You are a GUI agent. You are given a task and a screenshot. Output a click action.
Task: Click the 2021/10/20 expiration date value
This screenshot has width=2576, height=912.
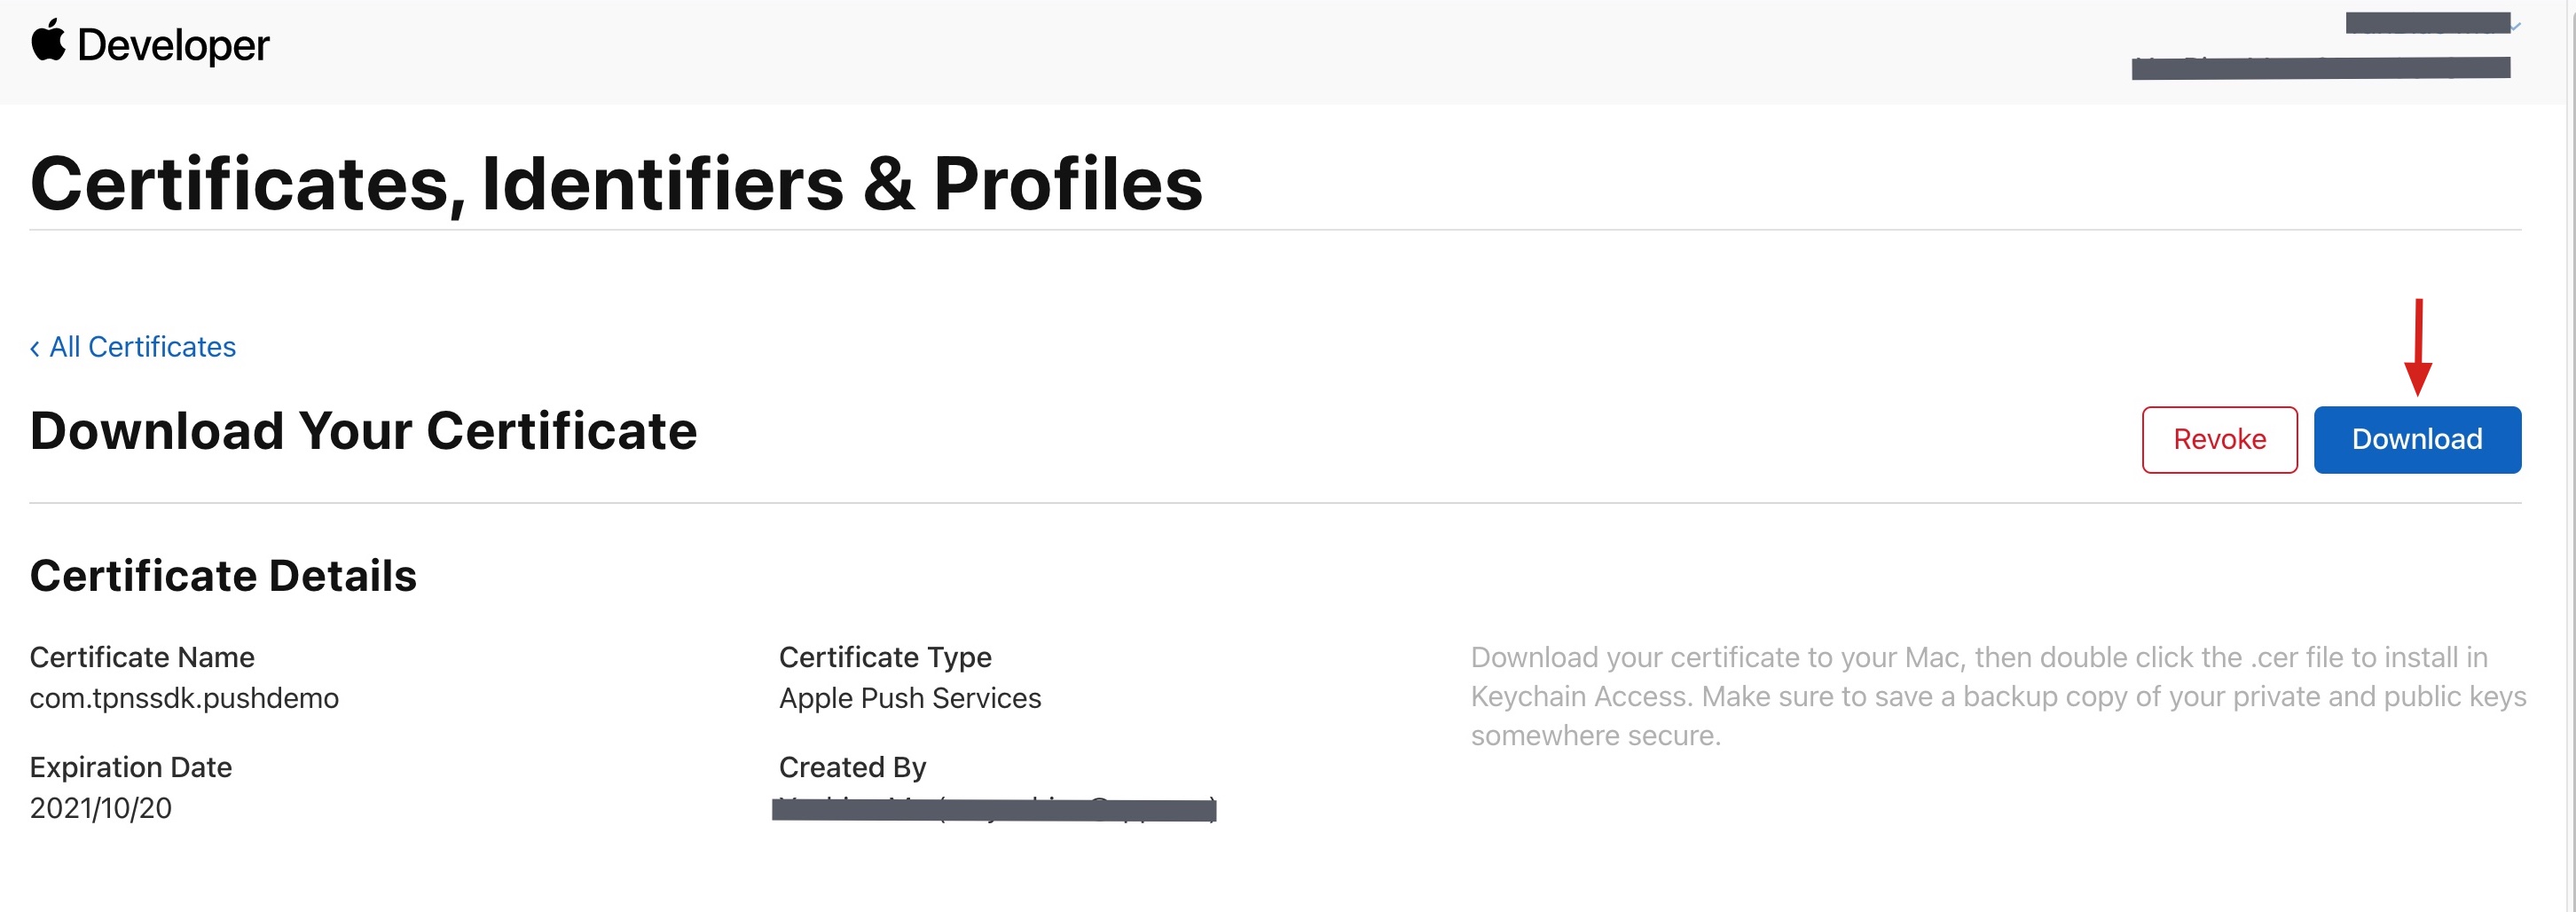coord(101,808)
